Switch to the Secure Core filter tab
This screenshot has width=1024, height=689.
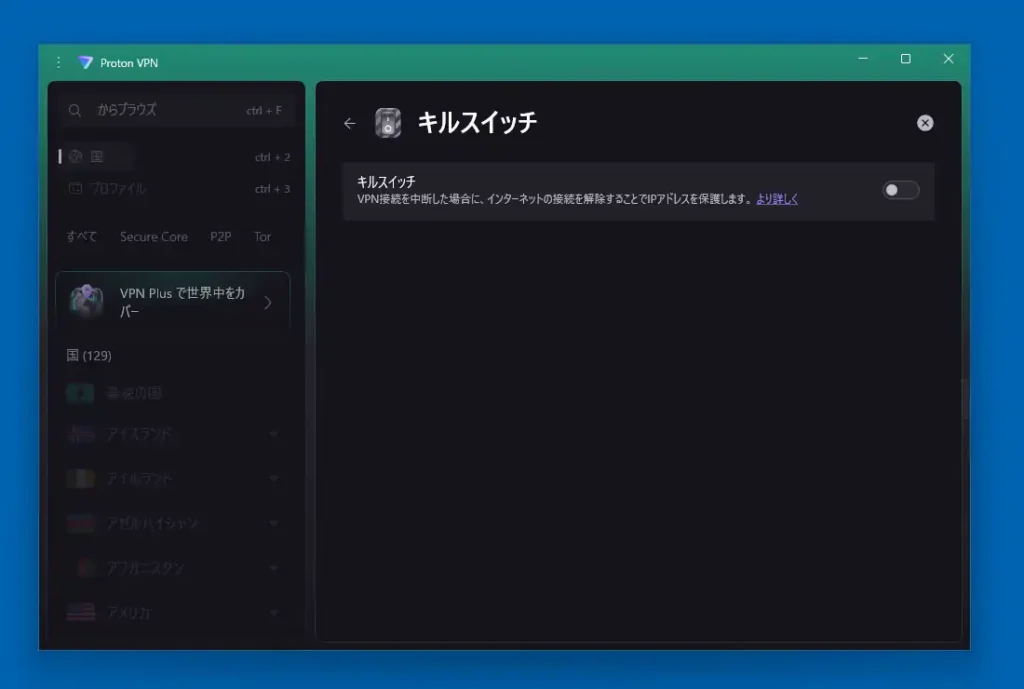[x=153, y=237]
